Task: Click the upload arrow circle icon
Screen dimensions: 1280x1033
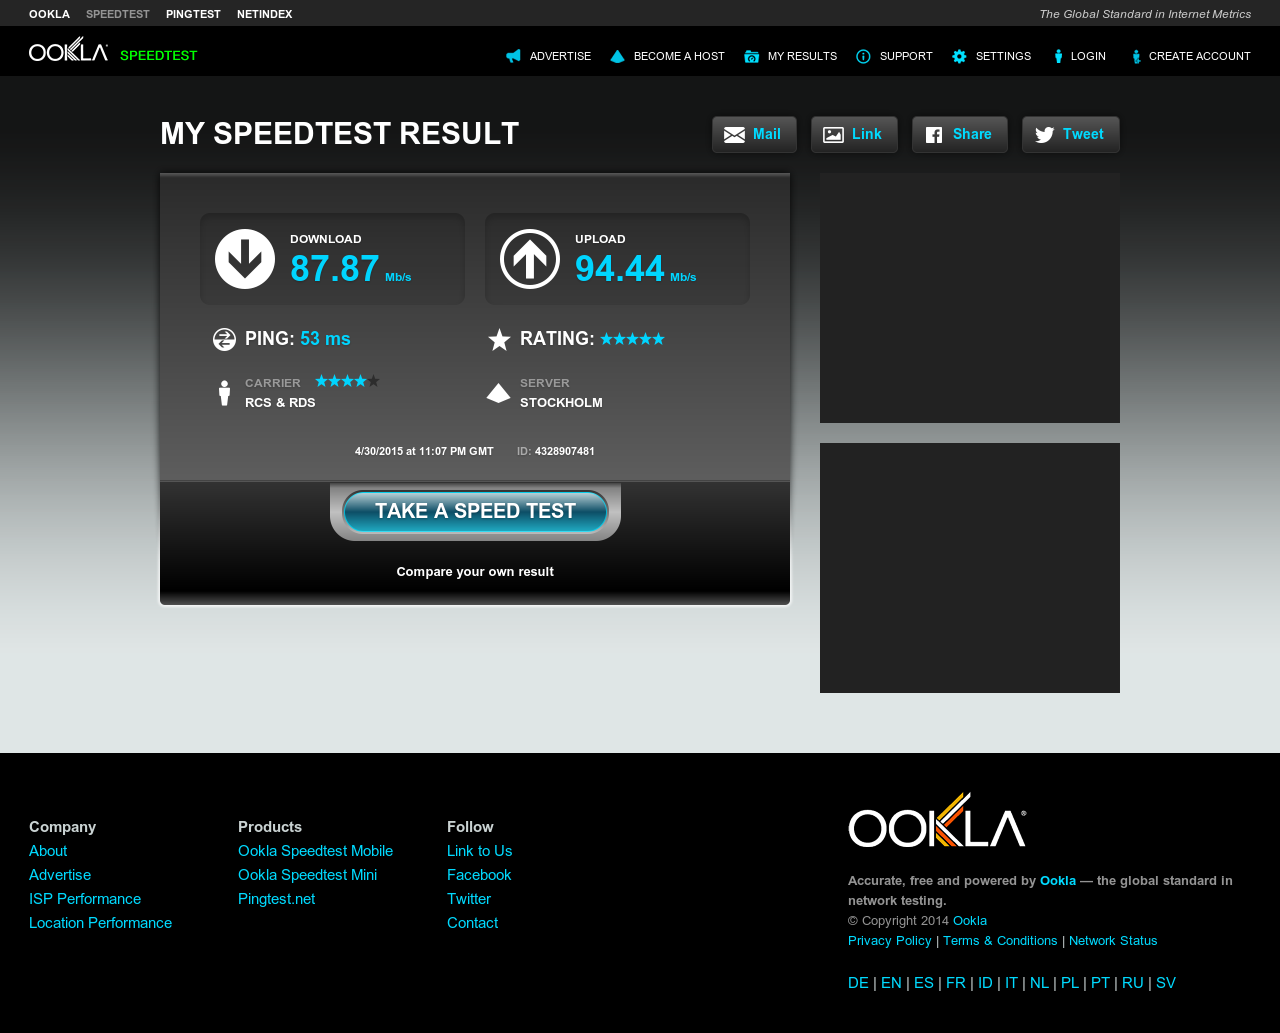Action: [530, 259]
